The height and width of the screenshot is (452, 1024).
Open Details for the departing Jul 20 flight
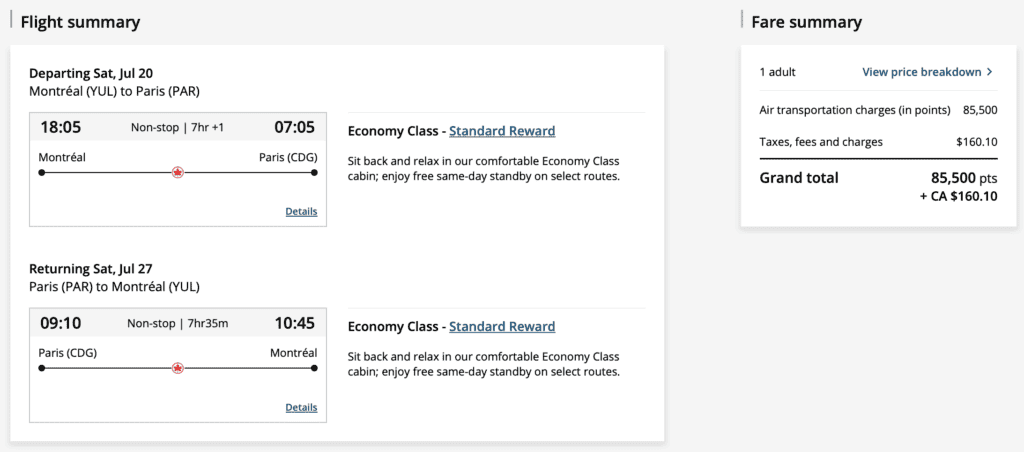301,211
